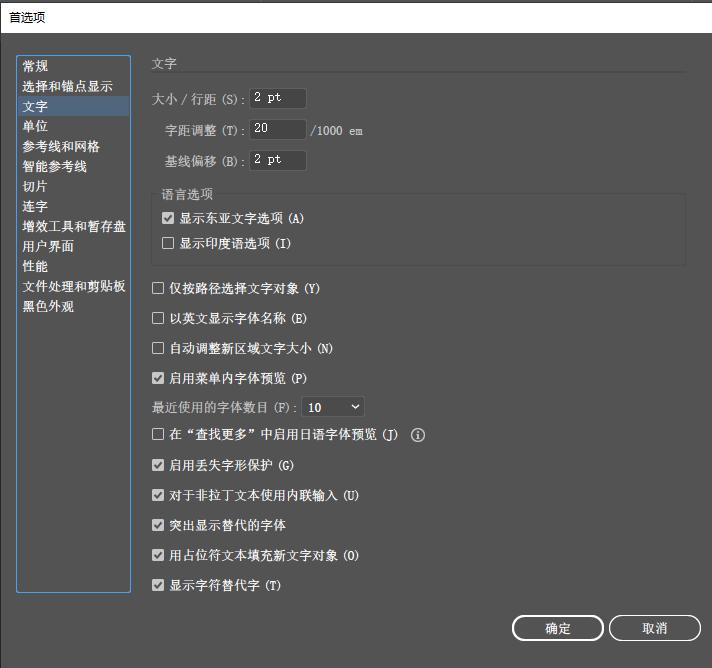Toggle 显示东亚文字选项 checkbox
The height and width of the screenshot is (668, 712).
point(168,218)
